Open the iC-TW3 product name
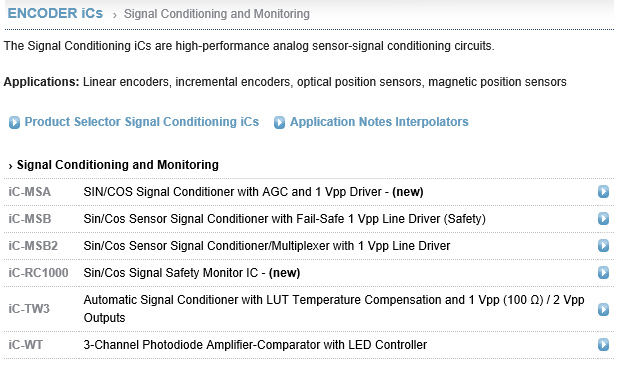The height and width of the screenshot is (383, 619). pos(29,308)
